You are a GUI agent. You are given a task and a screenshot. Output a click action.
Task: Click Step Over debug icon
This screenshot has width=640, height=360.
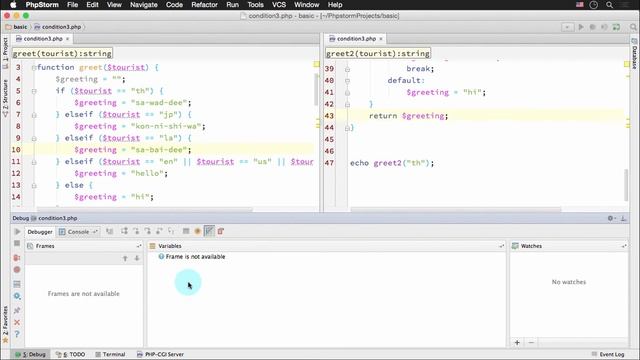point(124,231)
